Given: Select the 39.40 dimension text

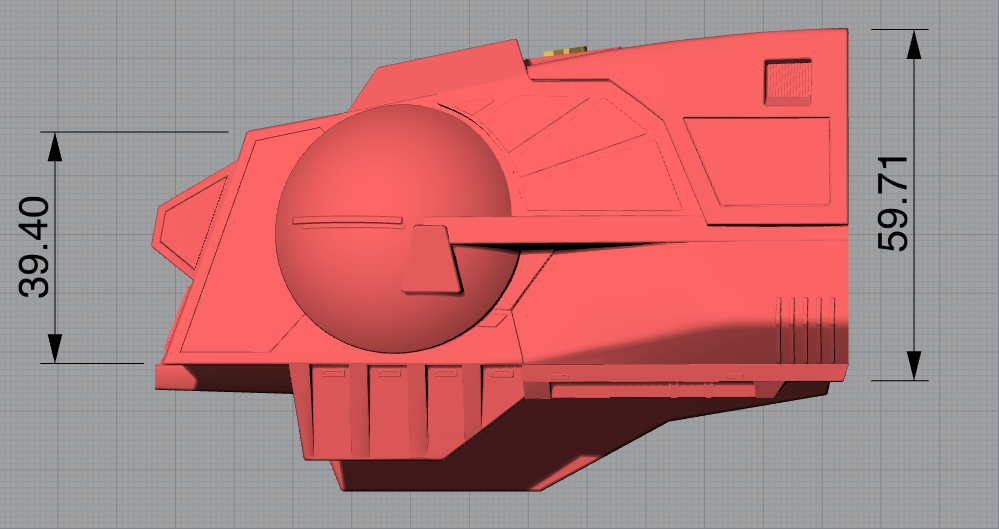Looking at the screenshot, I should [34, 247].
